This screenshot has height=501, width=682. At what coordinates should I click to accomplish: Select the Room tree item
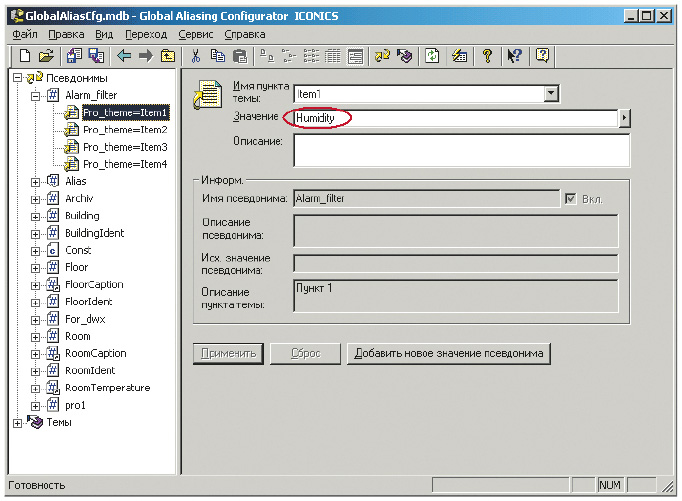pos(78,337)
